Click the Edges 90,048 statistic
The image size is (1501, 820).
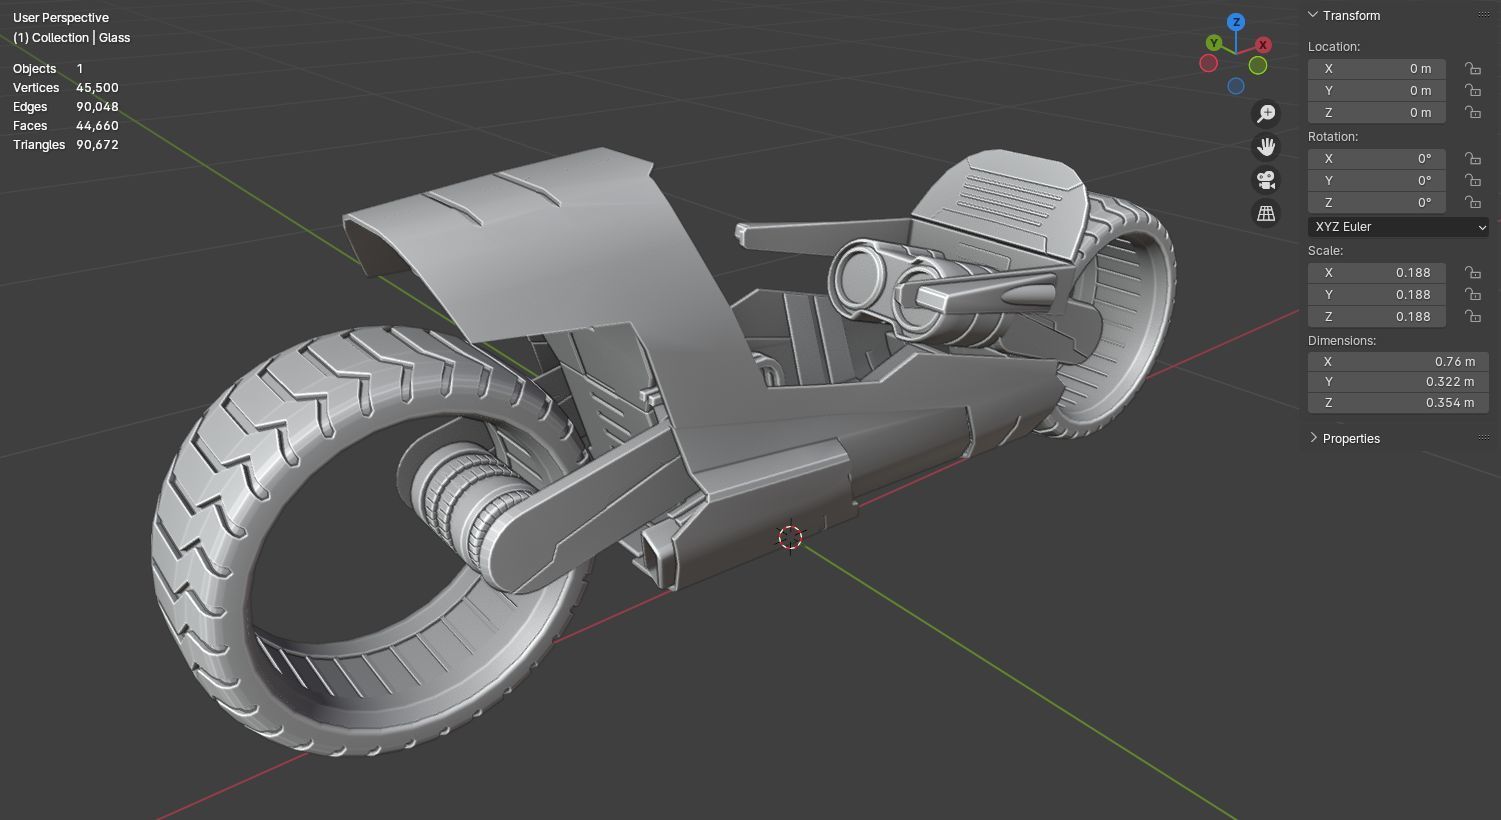point(66,107)
